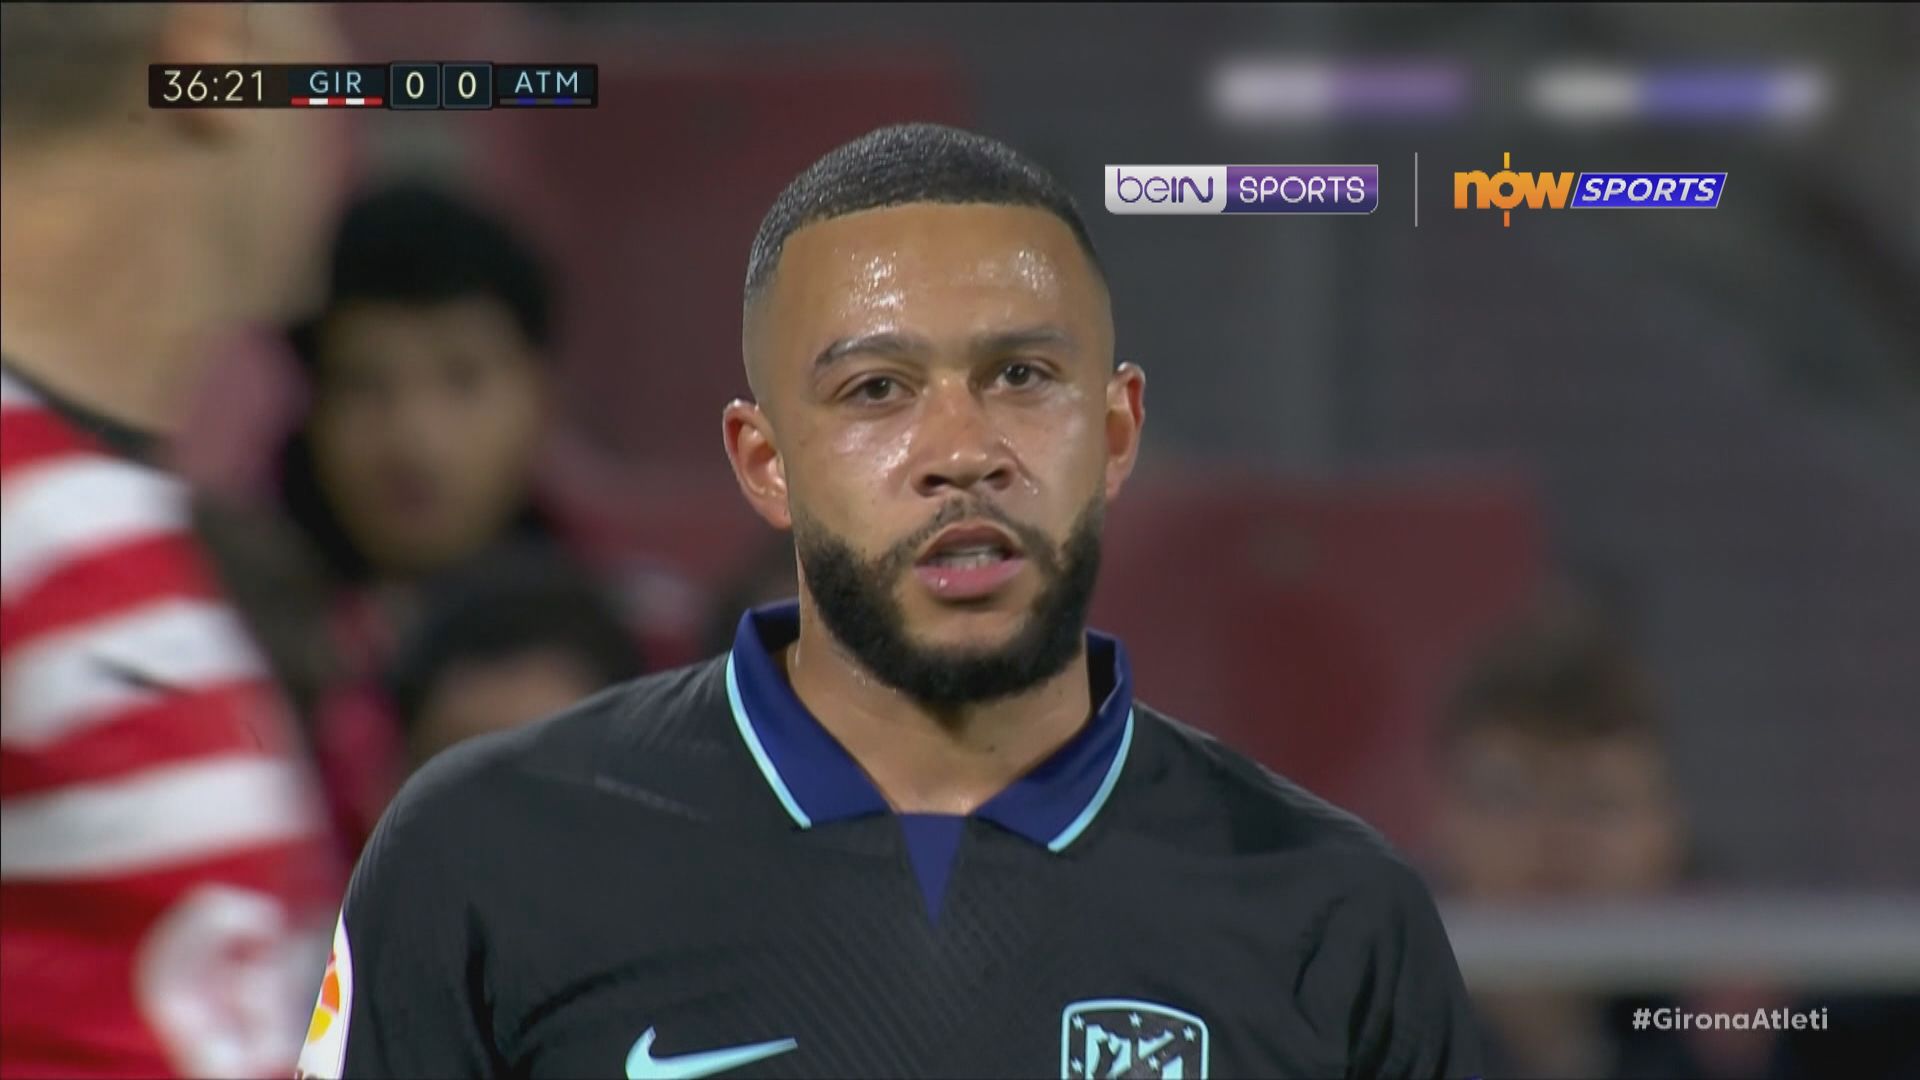
Task: Click the blurred purple banner top left
Action: 1336,92
